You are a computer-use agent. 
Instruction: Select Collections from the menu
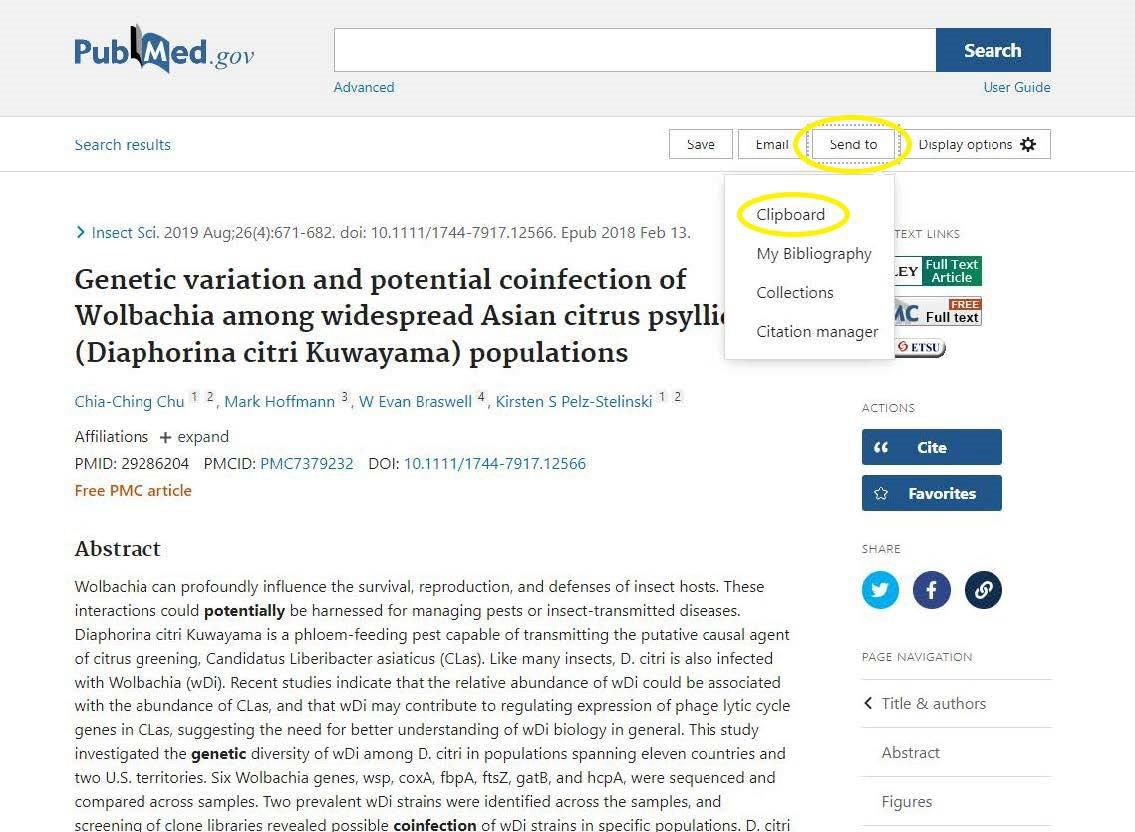pos(794,293)
